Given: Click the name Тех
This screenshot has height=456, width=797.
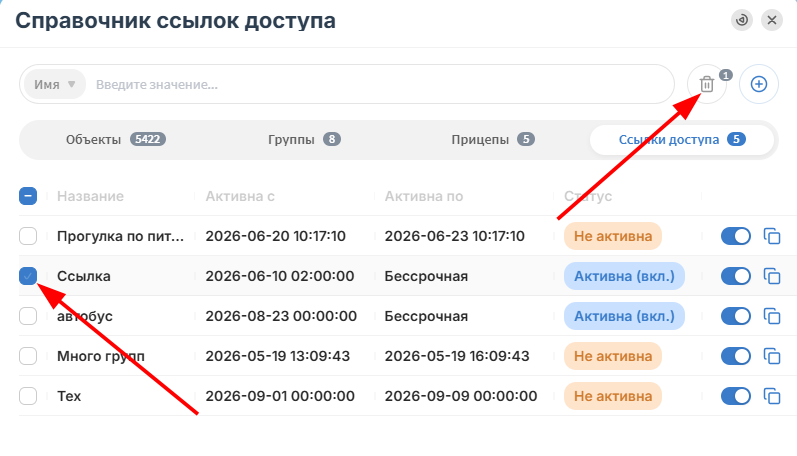Looking at the screenshot, I should pyautogui.click(x=69, y=396).
